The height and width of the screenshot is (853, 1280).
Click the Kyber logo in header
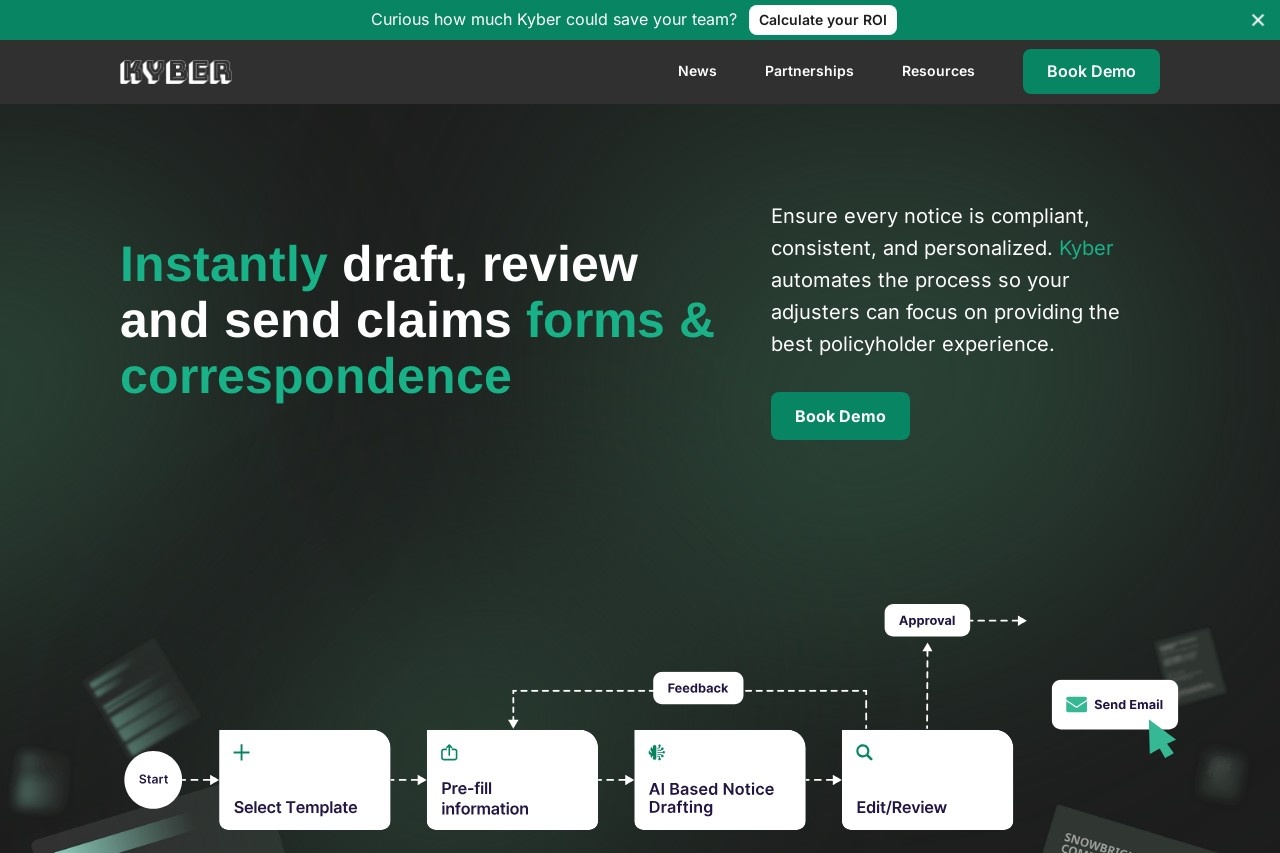point(176,72)
